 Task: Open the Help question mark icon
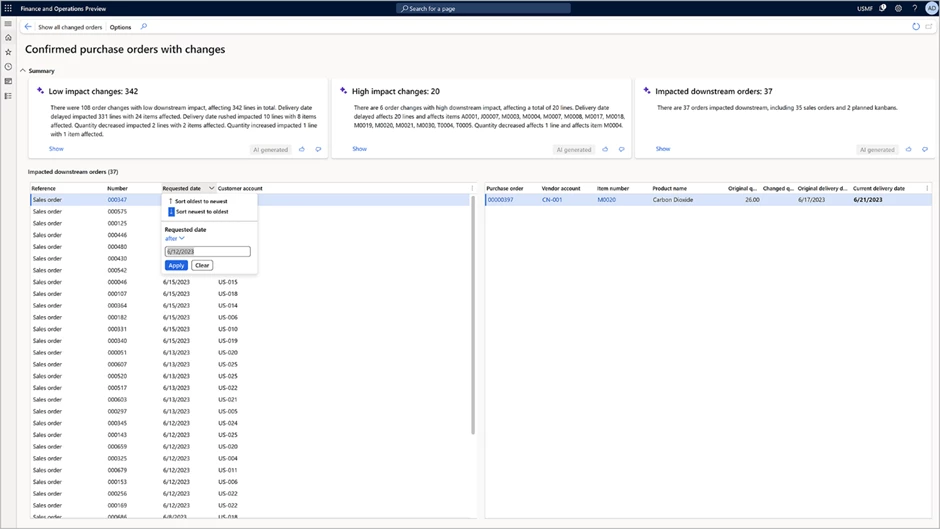pyautogui.click(x=914, y=8)
